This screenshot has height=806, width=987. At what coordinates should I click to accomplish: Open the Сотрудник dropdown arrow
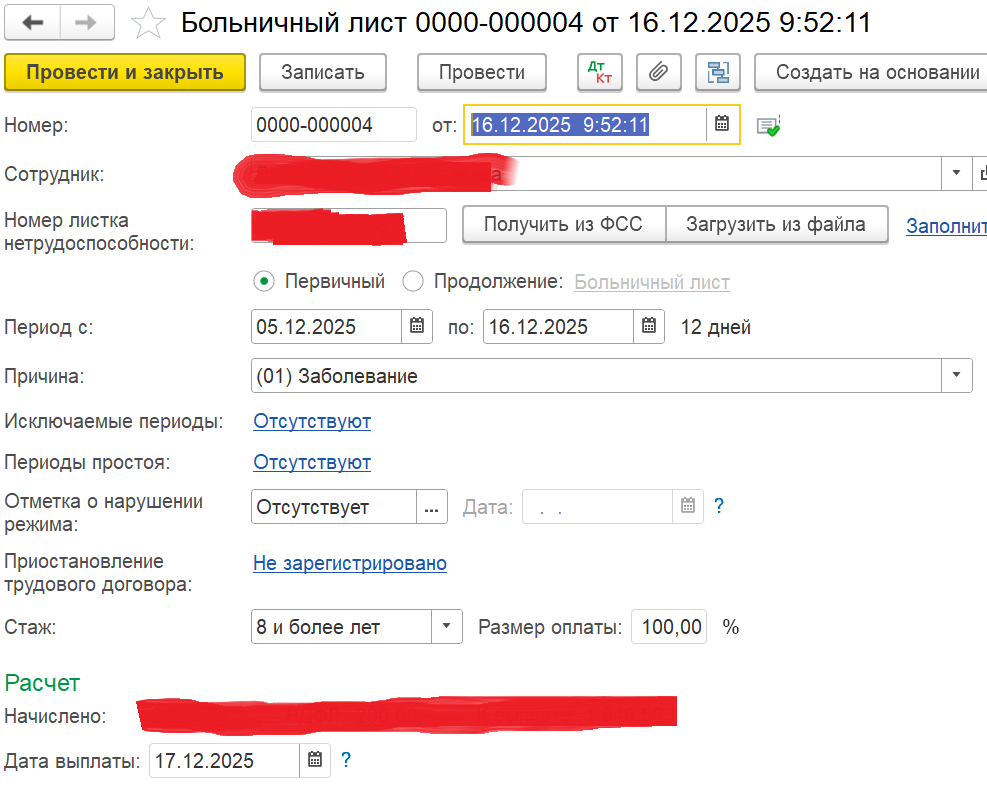(x=957, y=173)
